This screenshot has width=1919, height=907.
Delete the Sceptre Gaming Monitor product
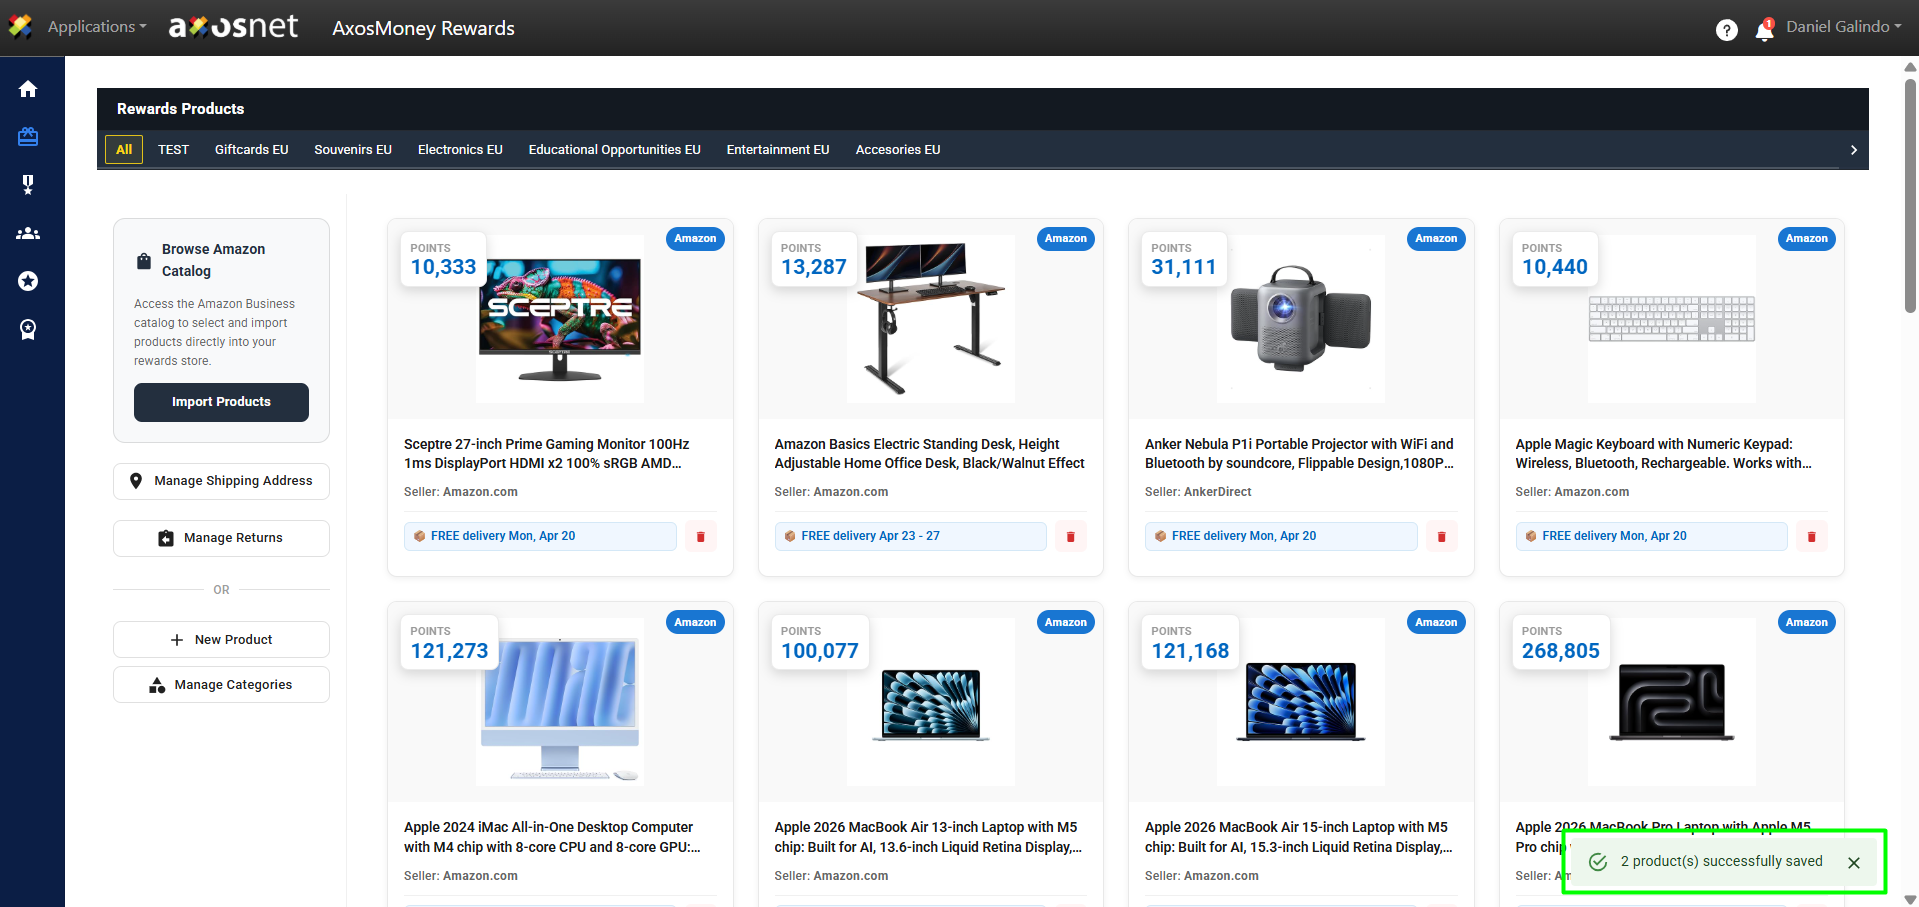tap(700, 537)
